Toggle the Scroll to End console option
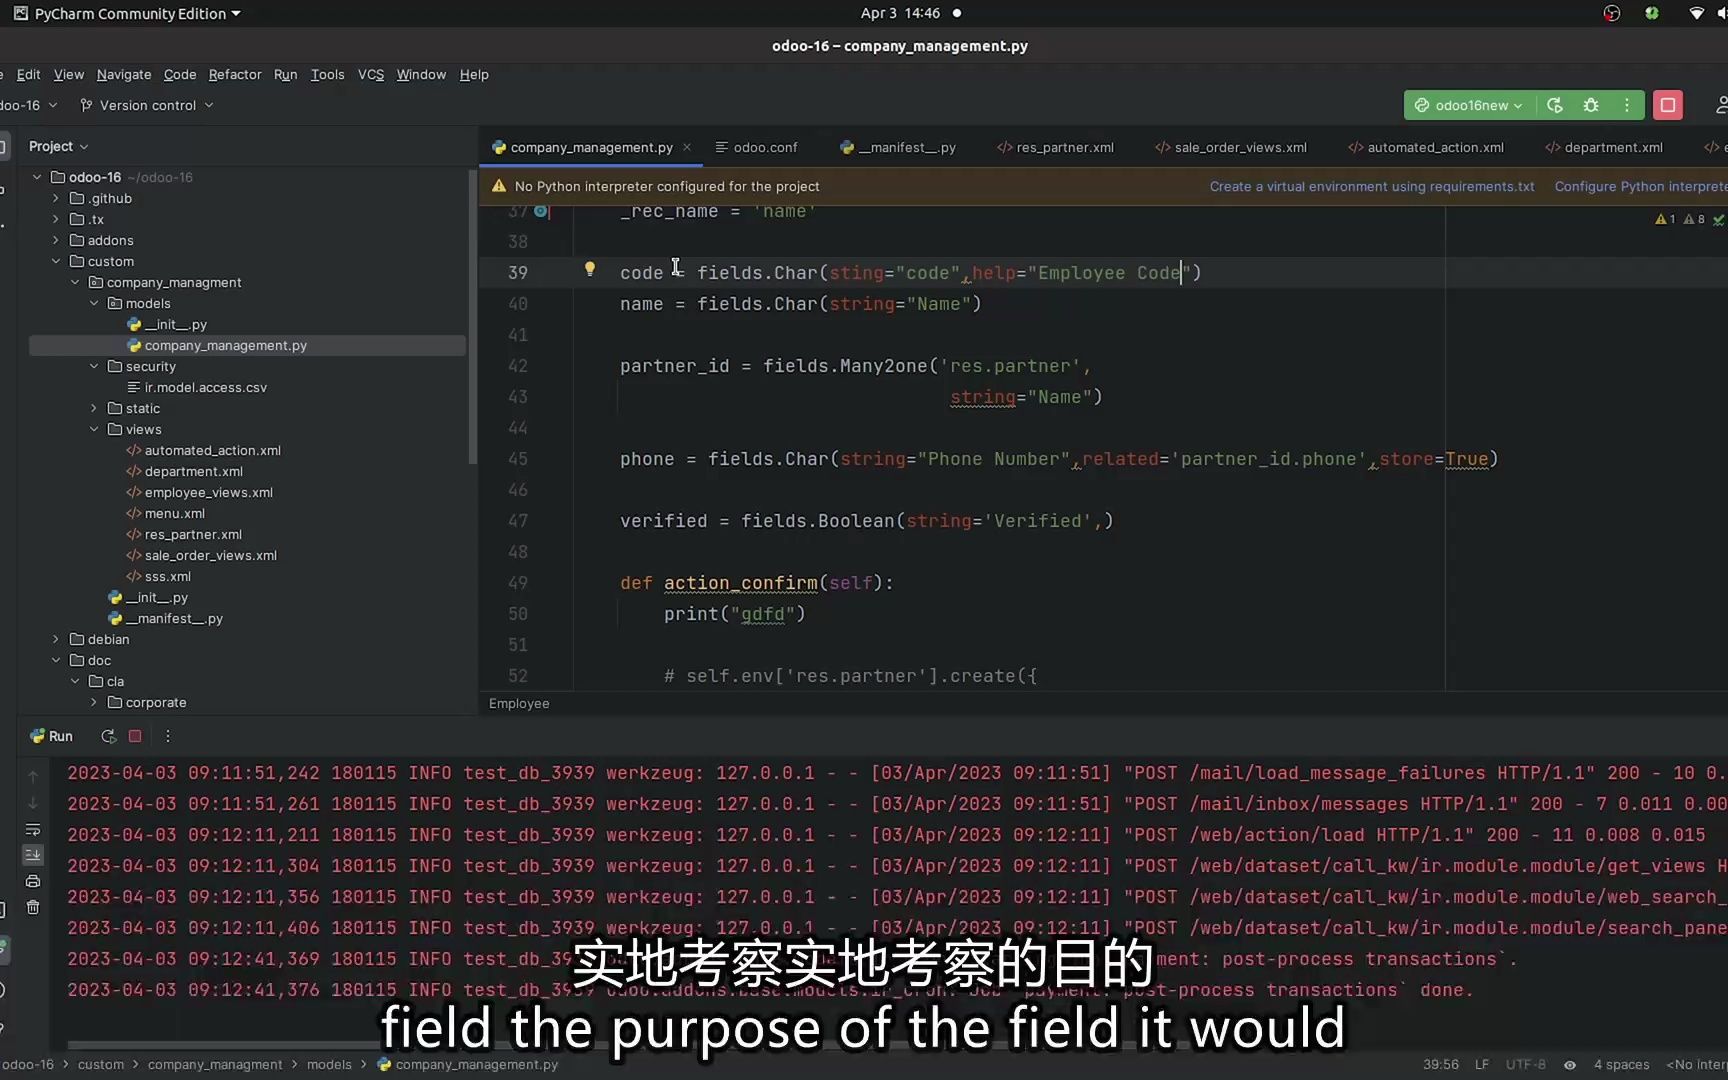1728x1080 pixels. (x=33, y=855)
